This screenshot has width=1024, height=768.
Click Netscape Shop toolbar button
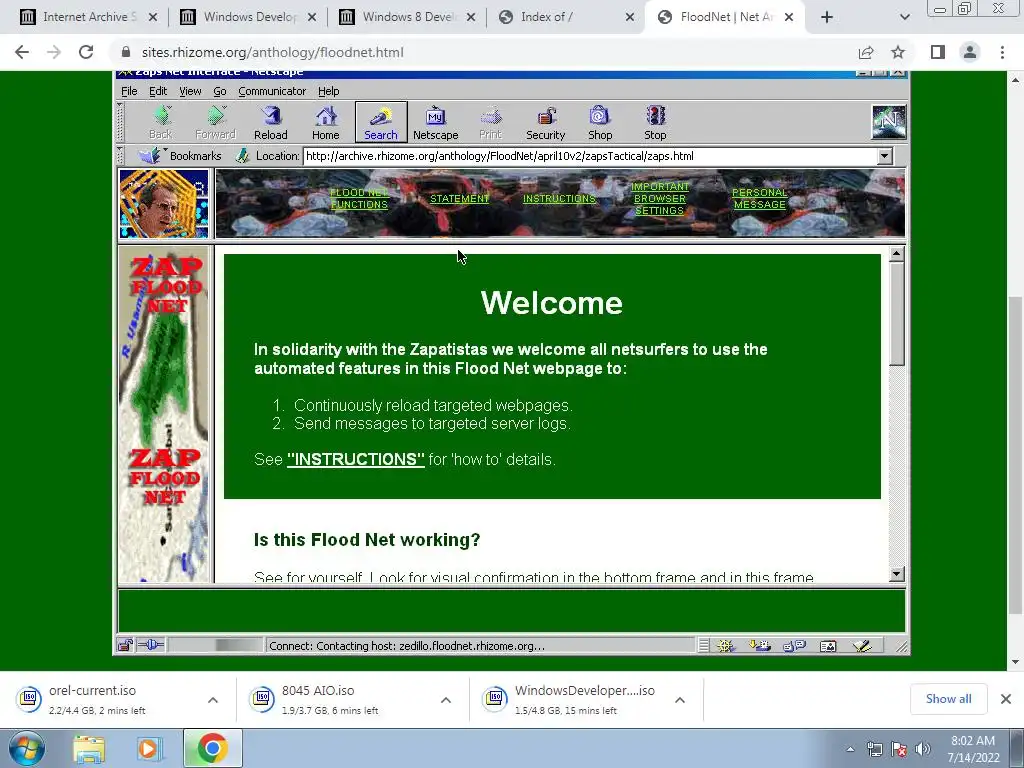click(x=600, y=122)
